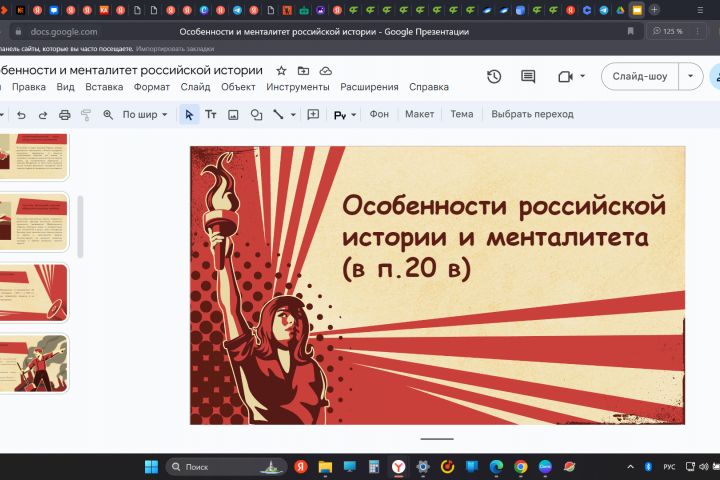Show hidden tray icons chevron
This screenshot has height=480, width=720.
tap(630, 467)
